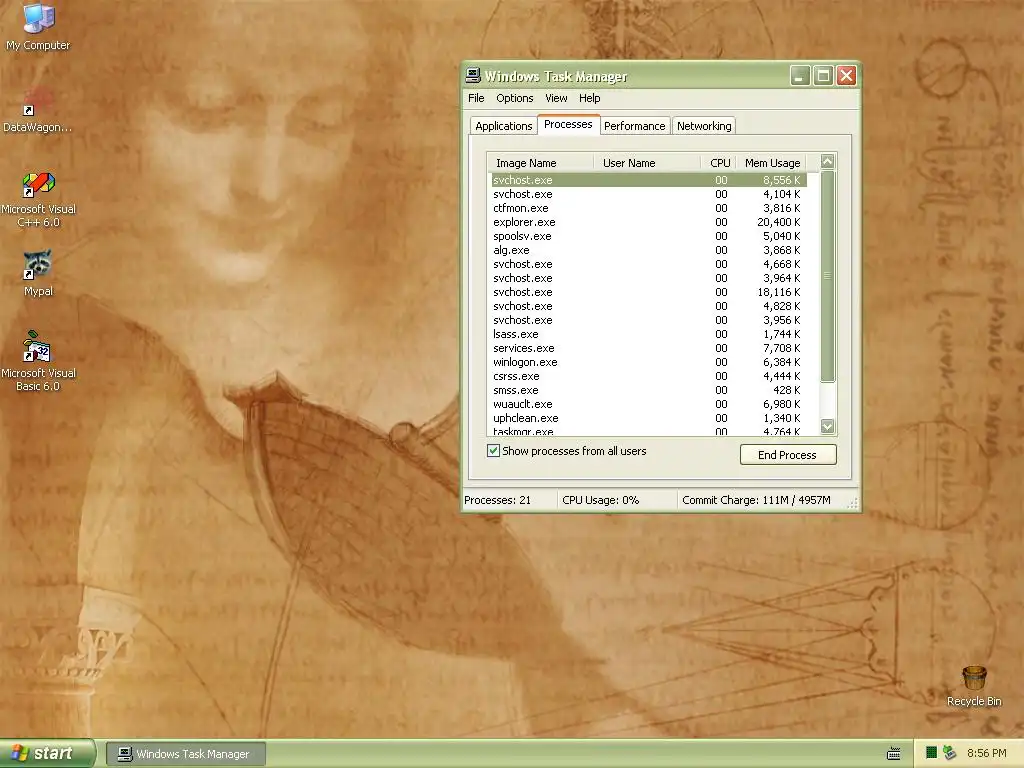Select the services.exe process
The width and height of the screenshot is (1024, 768).
pos(649,348)
